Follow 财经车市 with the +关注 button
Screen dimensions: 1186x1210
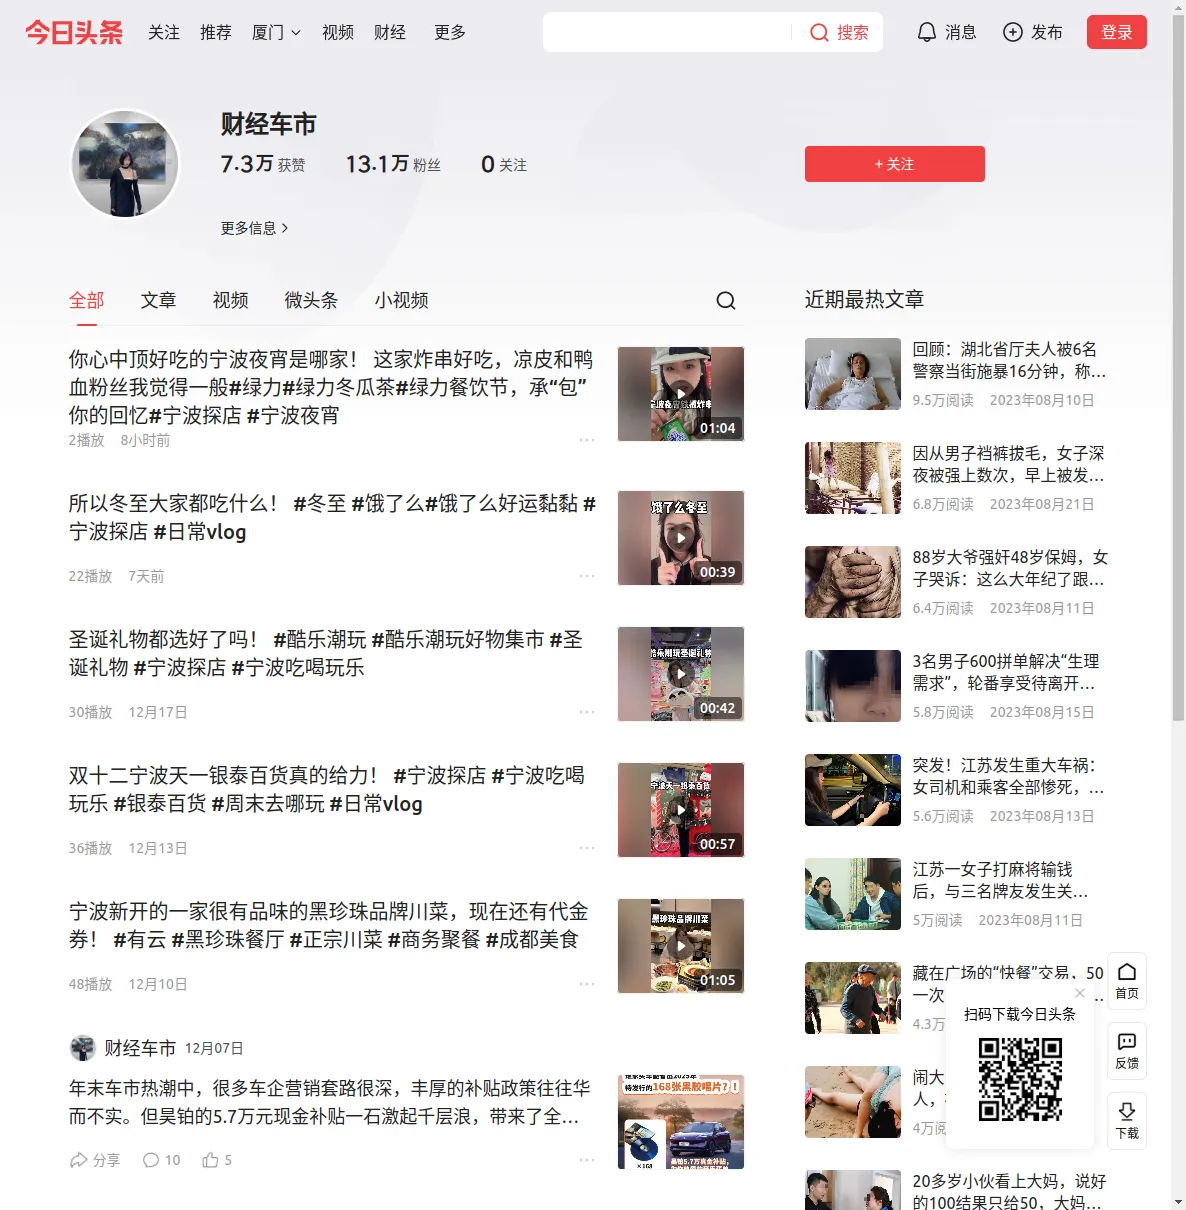click(895, 164)
